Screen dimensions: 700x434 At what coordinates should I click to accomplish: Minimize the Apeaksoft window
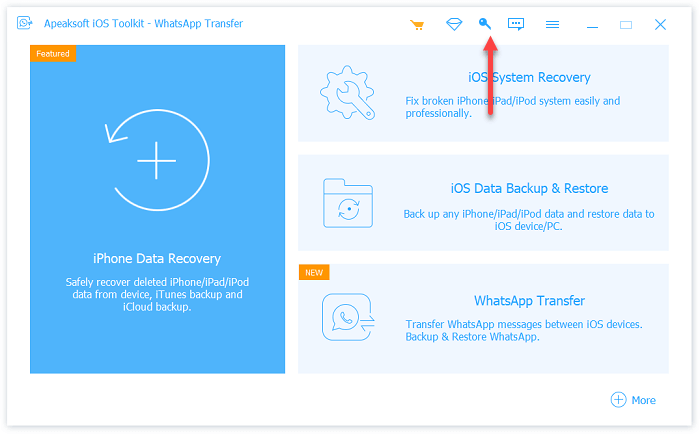click(x=592, y=25)
